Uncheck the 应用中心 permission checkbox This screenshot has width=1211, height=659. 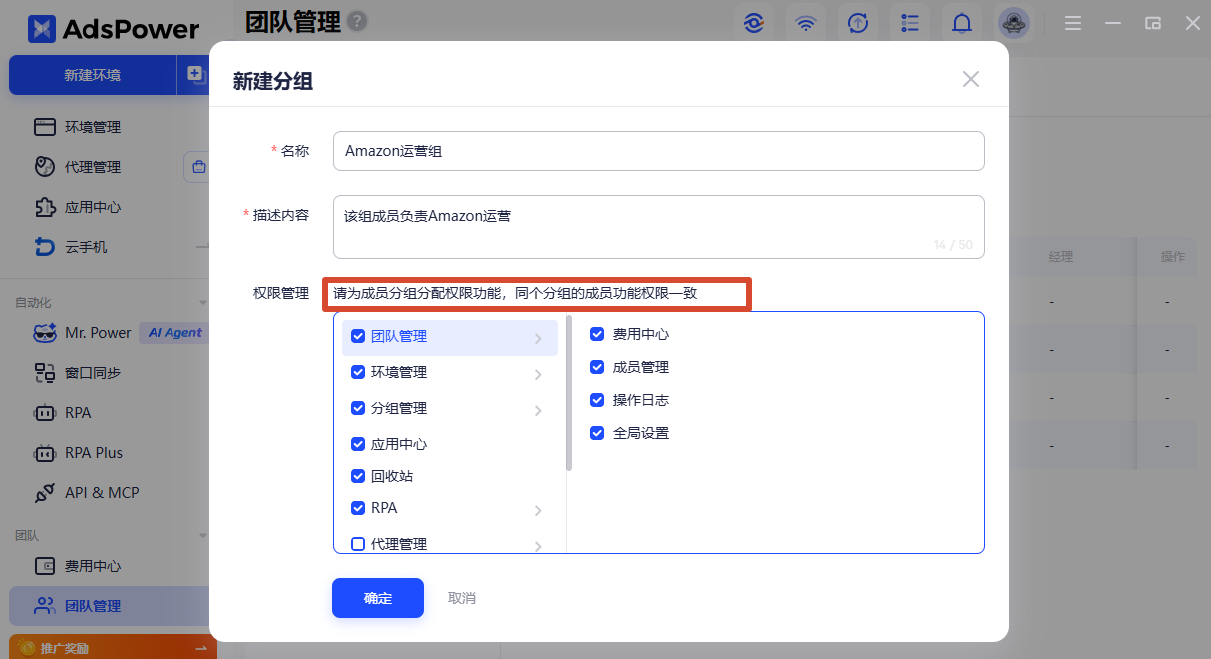358,444
